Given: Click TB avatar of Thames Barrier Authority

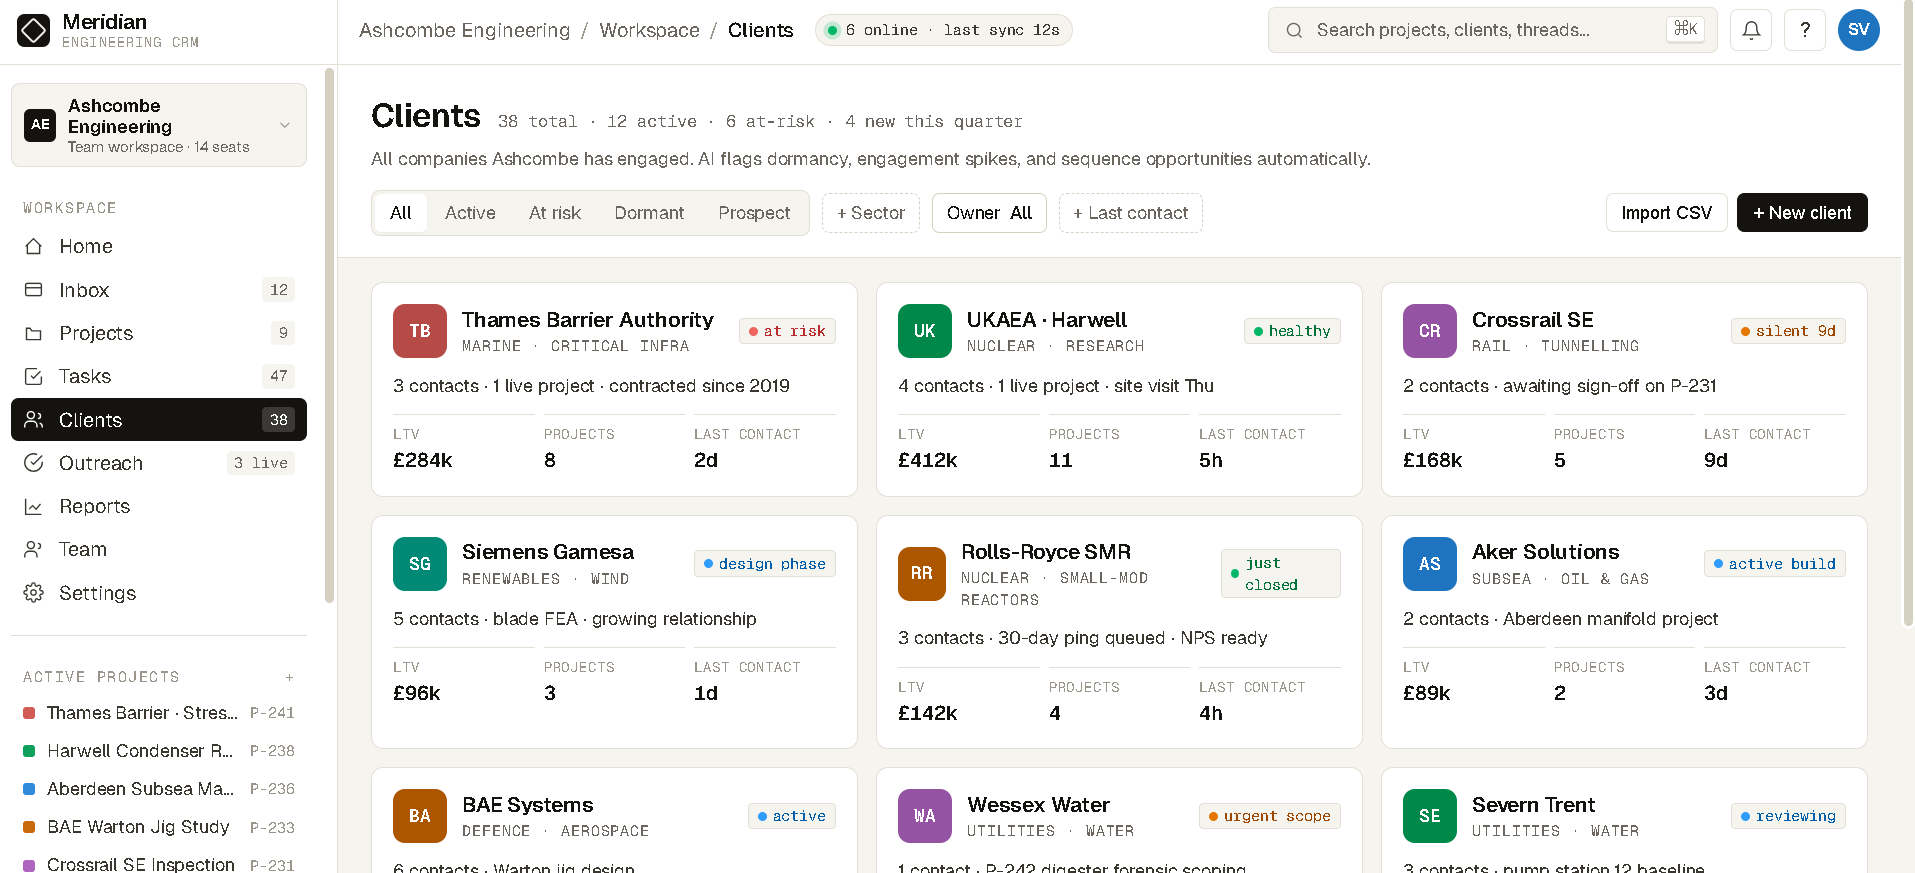Looking at the screenshot, I should 420,331.
